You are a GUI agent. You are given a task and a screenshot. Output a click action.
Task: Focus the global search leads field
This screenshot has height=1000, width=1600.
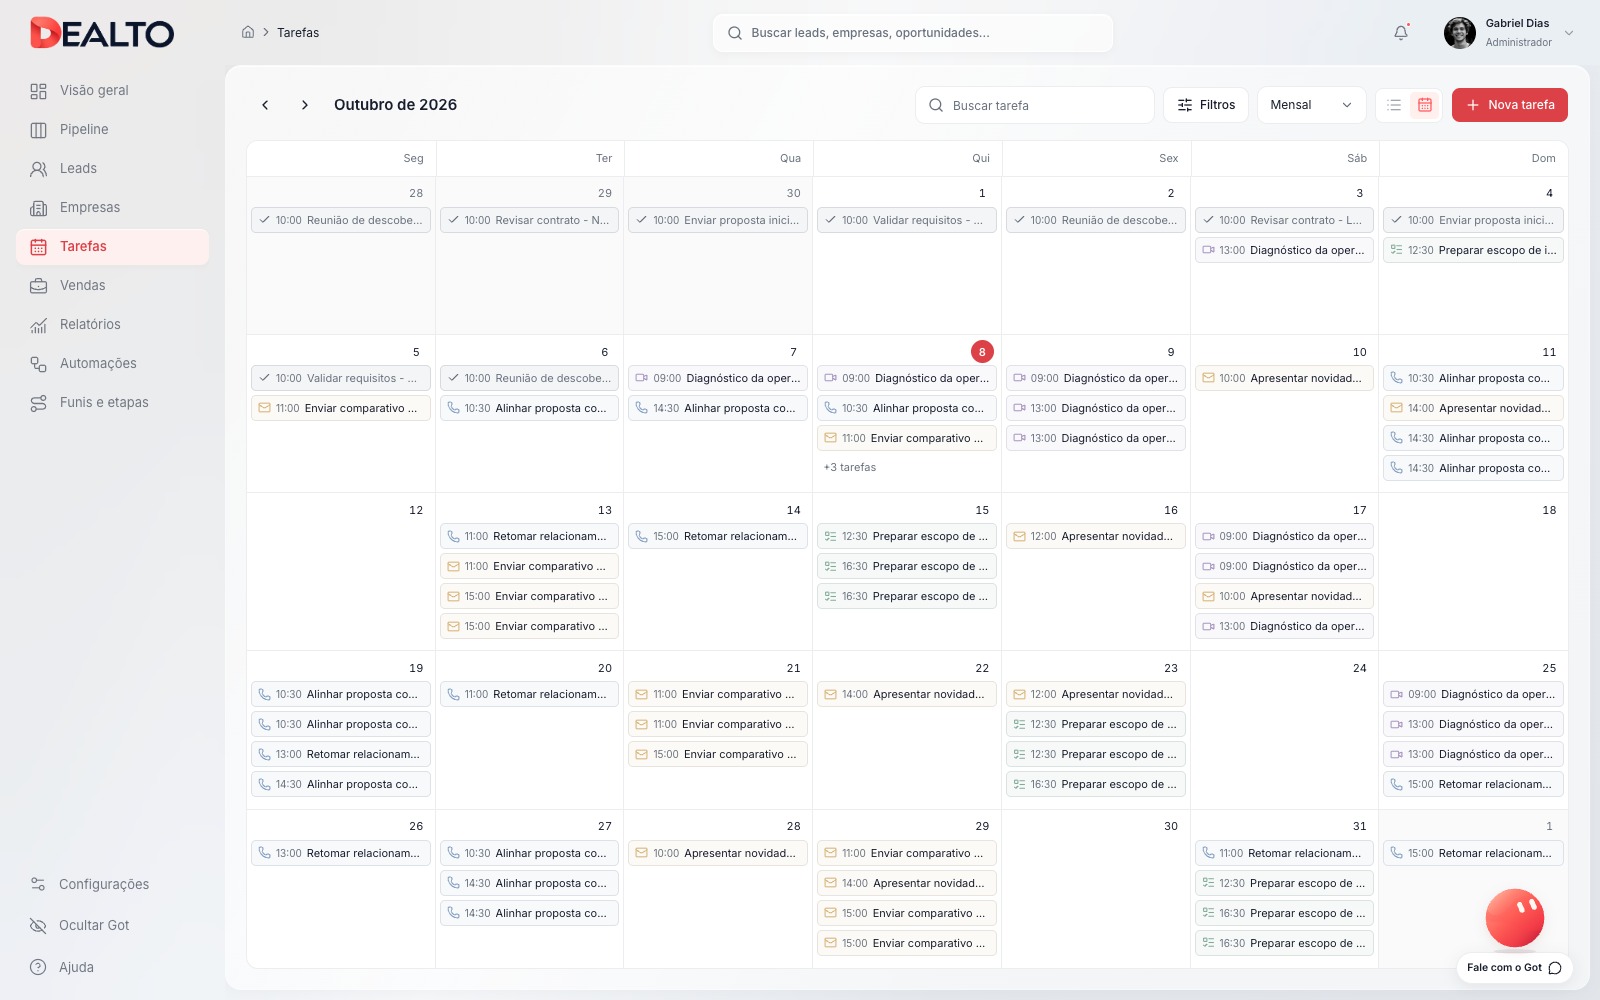[913, 33]
